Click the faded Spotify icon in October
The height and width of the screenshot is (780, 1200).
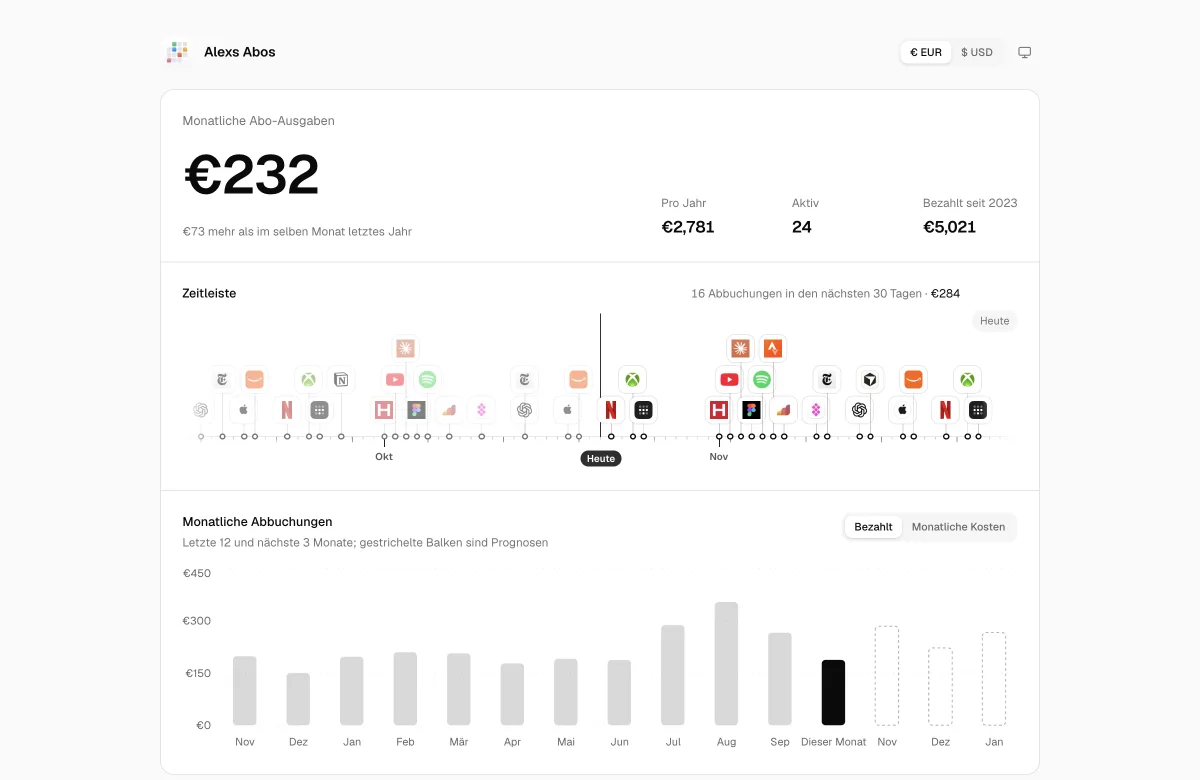[427, 380]
